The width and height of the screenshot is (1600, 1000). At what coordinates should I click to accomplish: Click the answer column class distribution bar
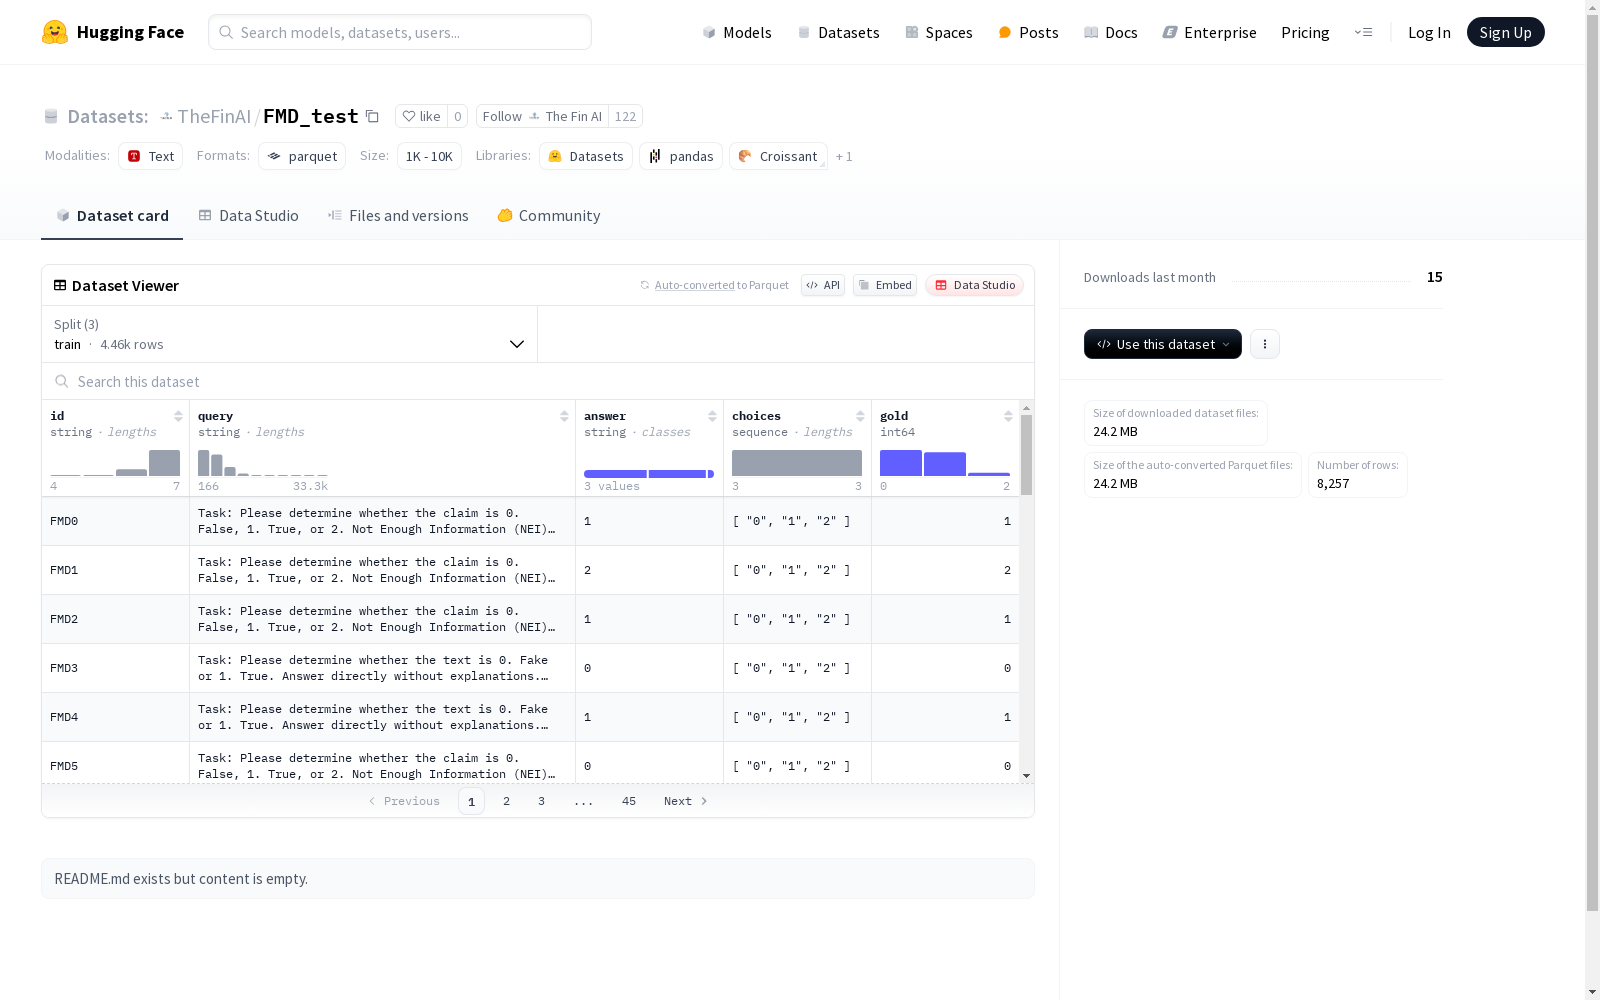[x=649, y=474]
